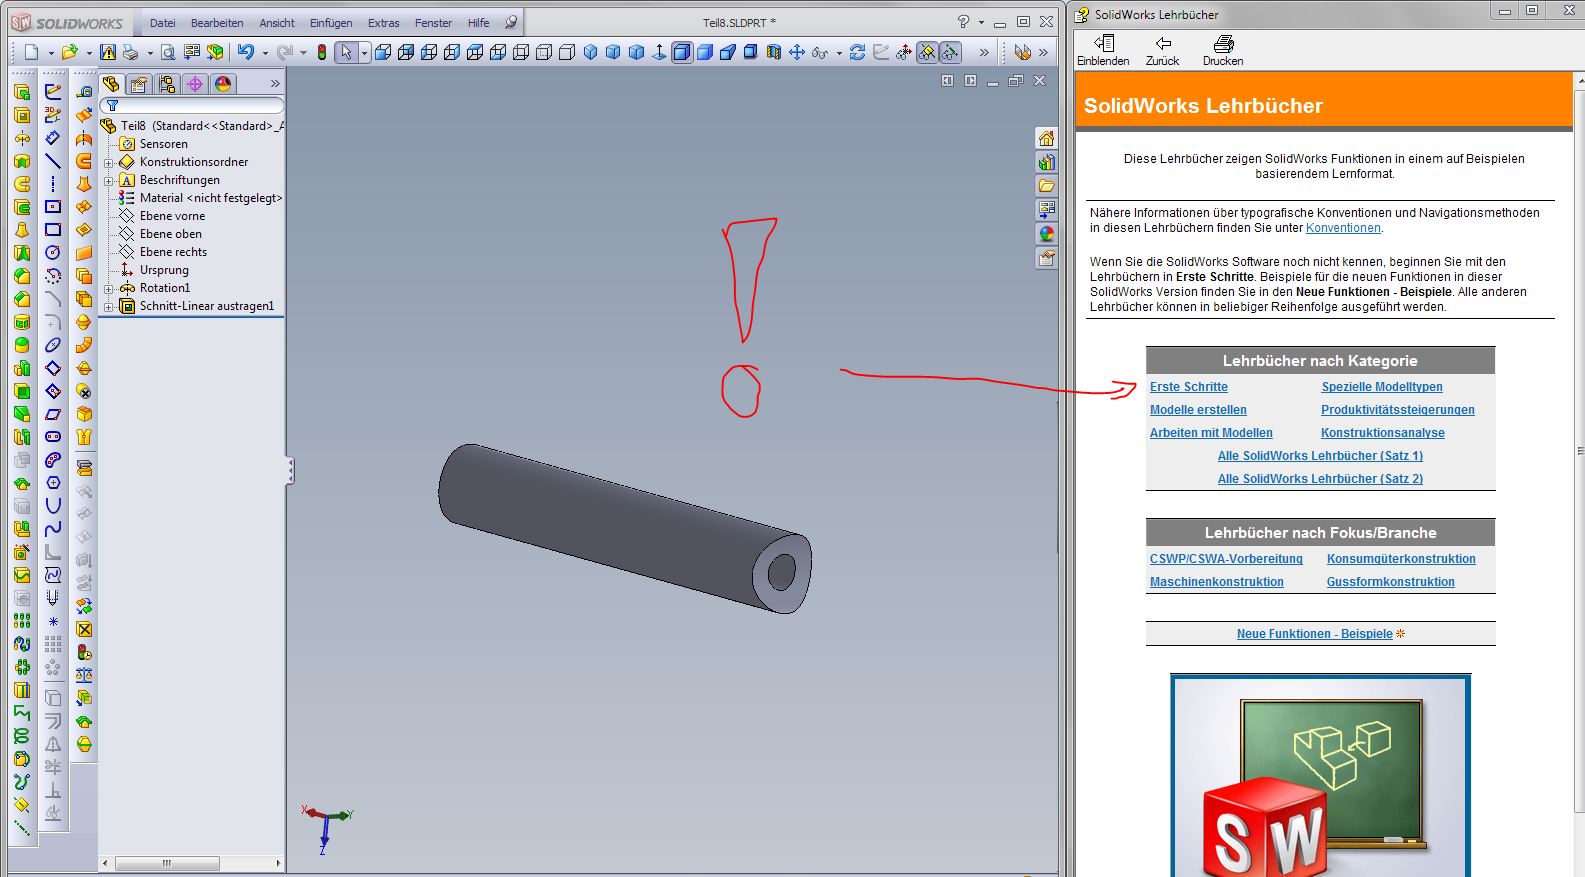Click Zurück button in Lehrbücher window
1585x877 pixels.
click(1163, 51)
